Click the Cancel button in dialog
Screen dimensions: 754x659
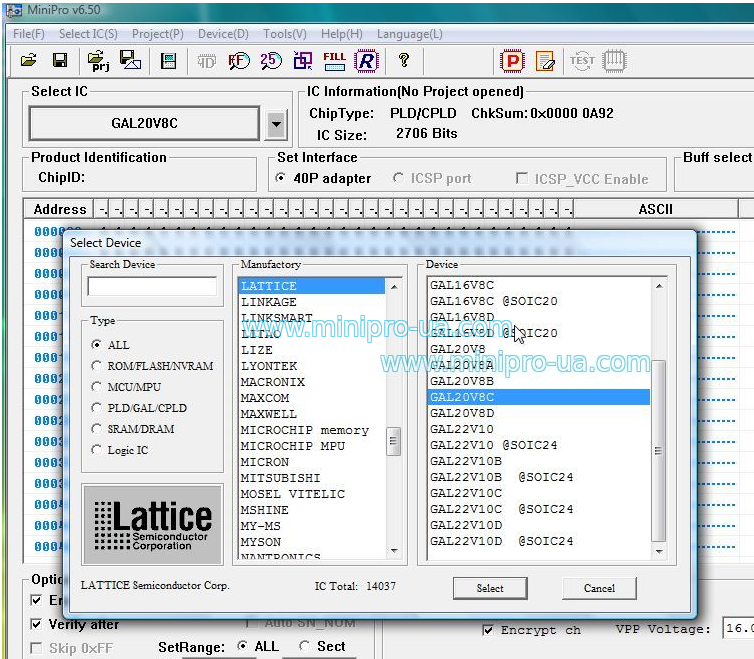[599, 588]
